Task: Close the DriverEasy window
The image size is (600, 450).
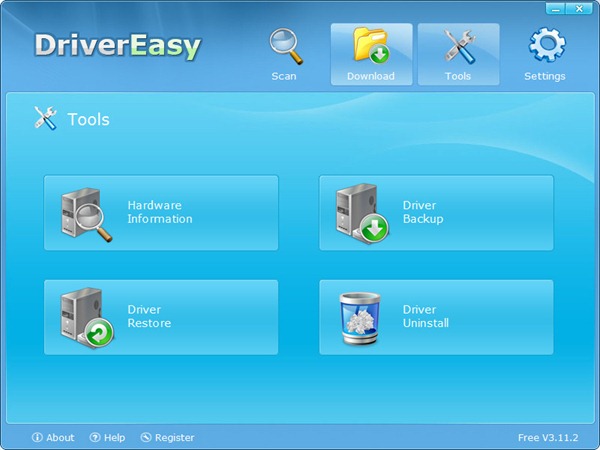Action: pos(579,8)
